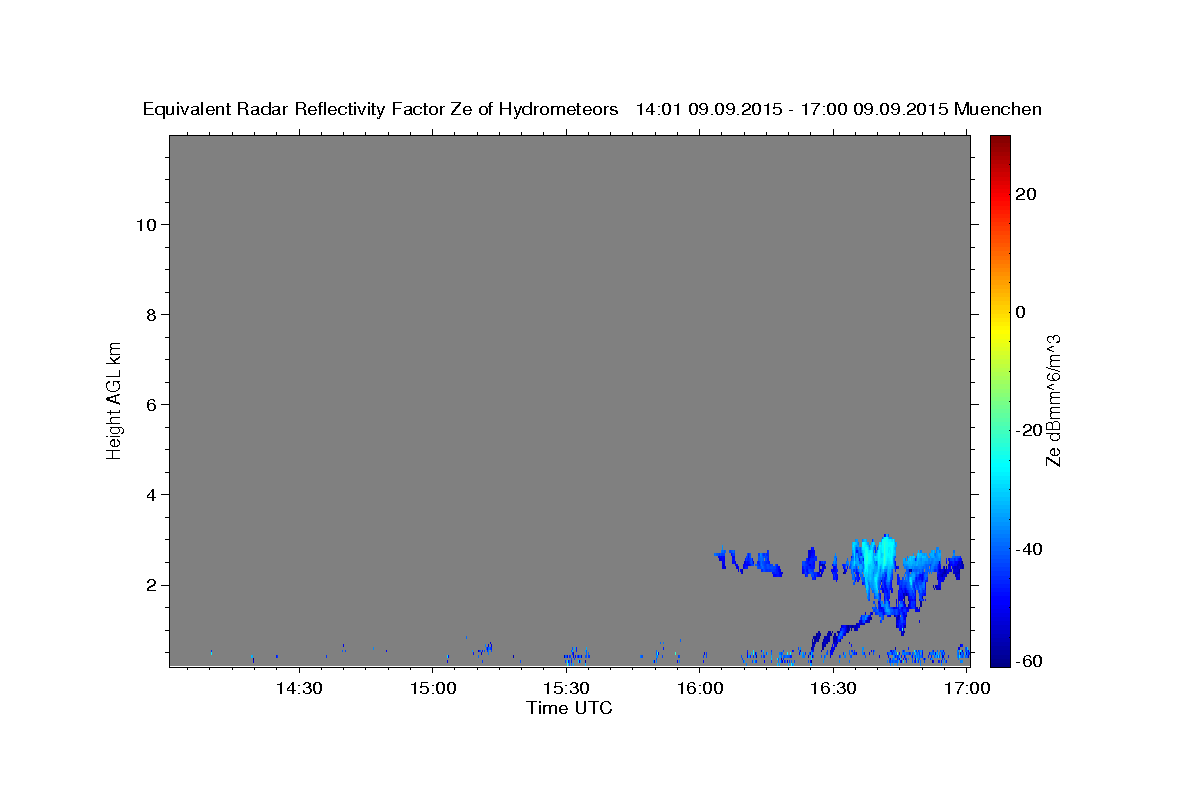
Task: Click the dark blue bottom of the colorbar
Action: point(999,650)
